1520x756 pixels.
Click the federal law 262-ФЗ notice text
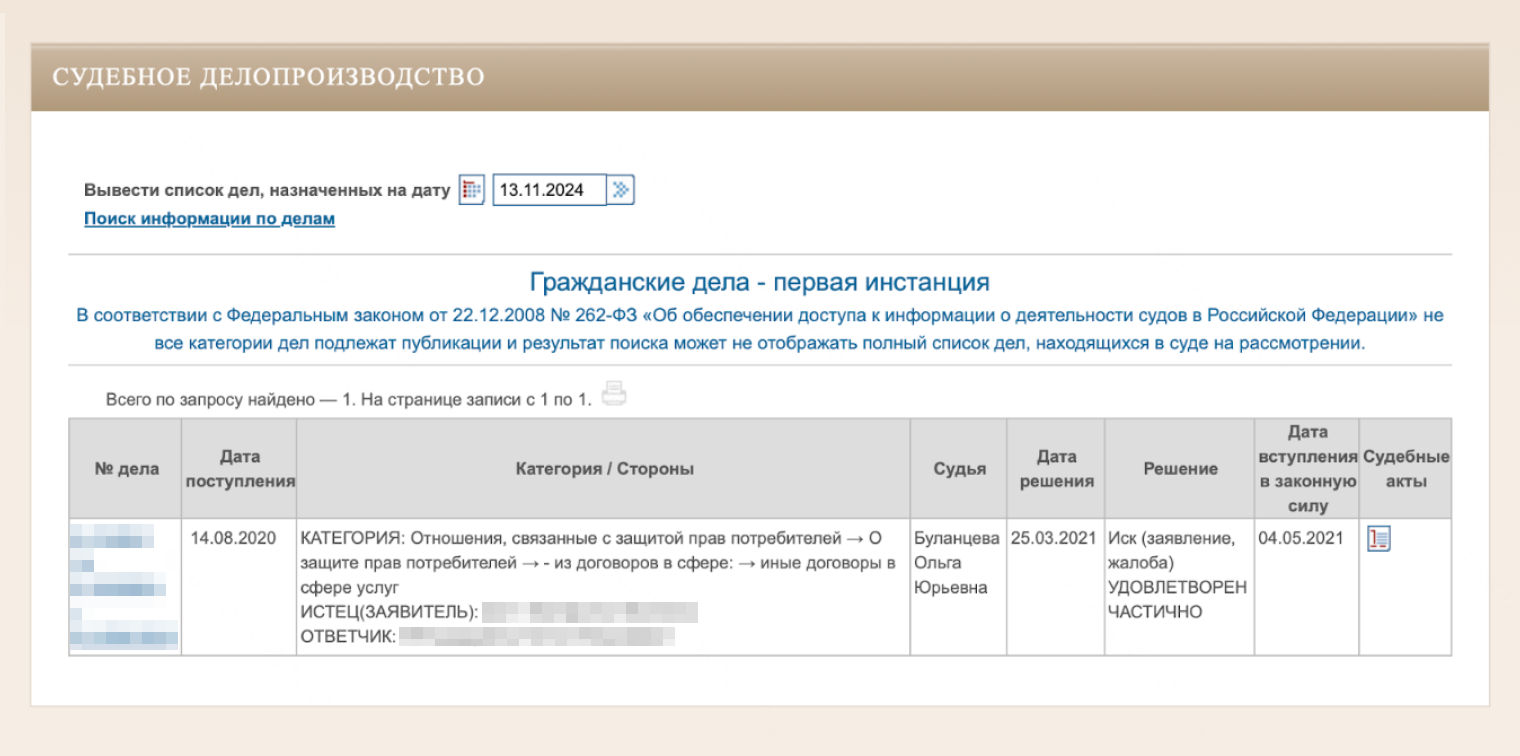(760, 329)
